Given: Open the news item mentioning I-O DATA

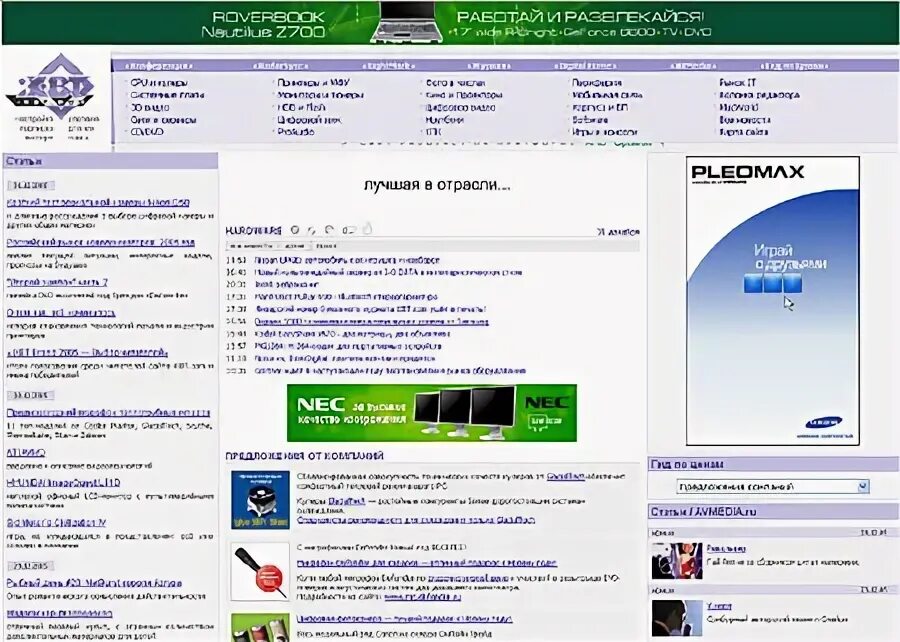Looking at the screenshot, I should click(x=388, y=273).
